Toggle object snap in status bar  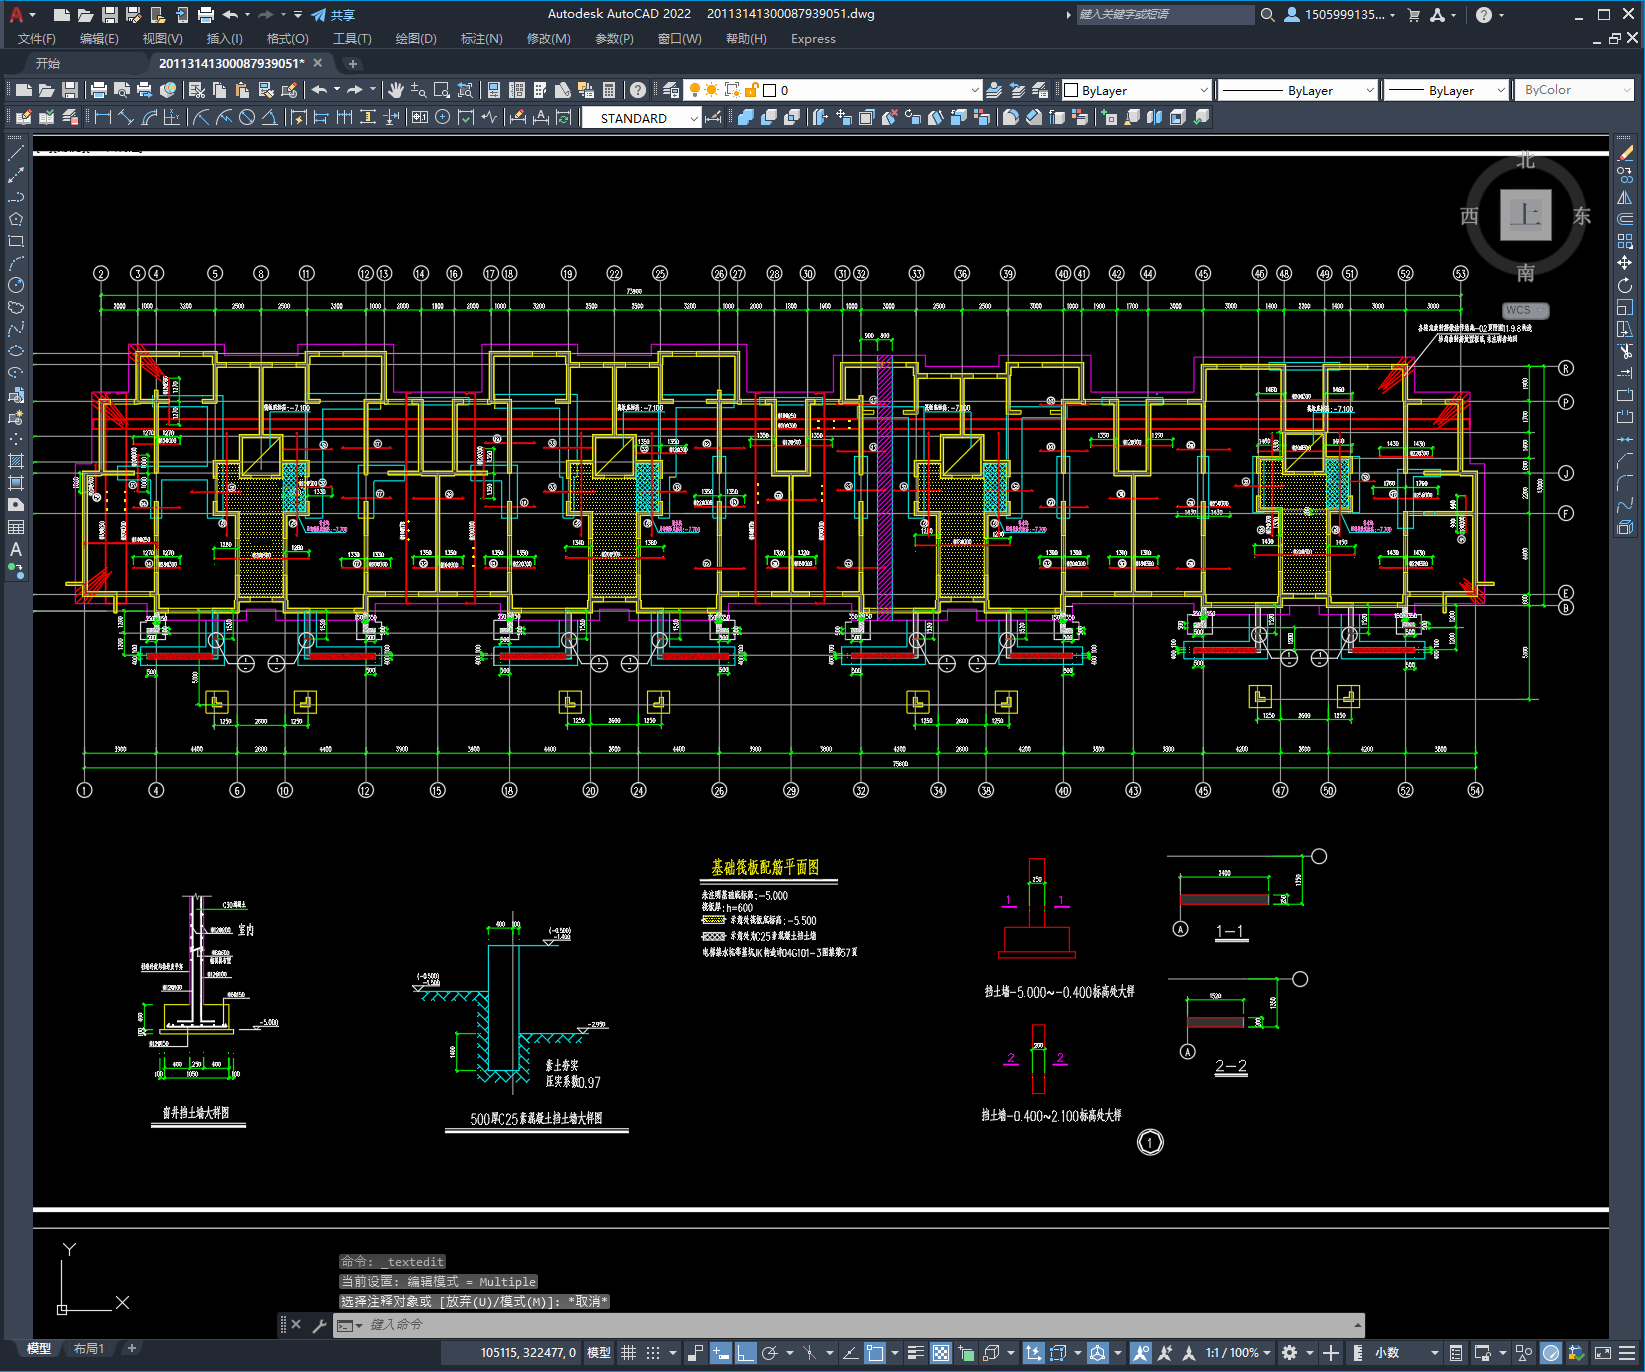tap(875, 1353)
